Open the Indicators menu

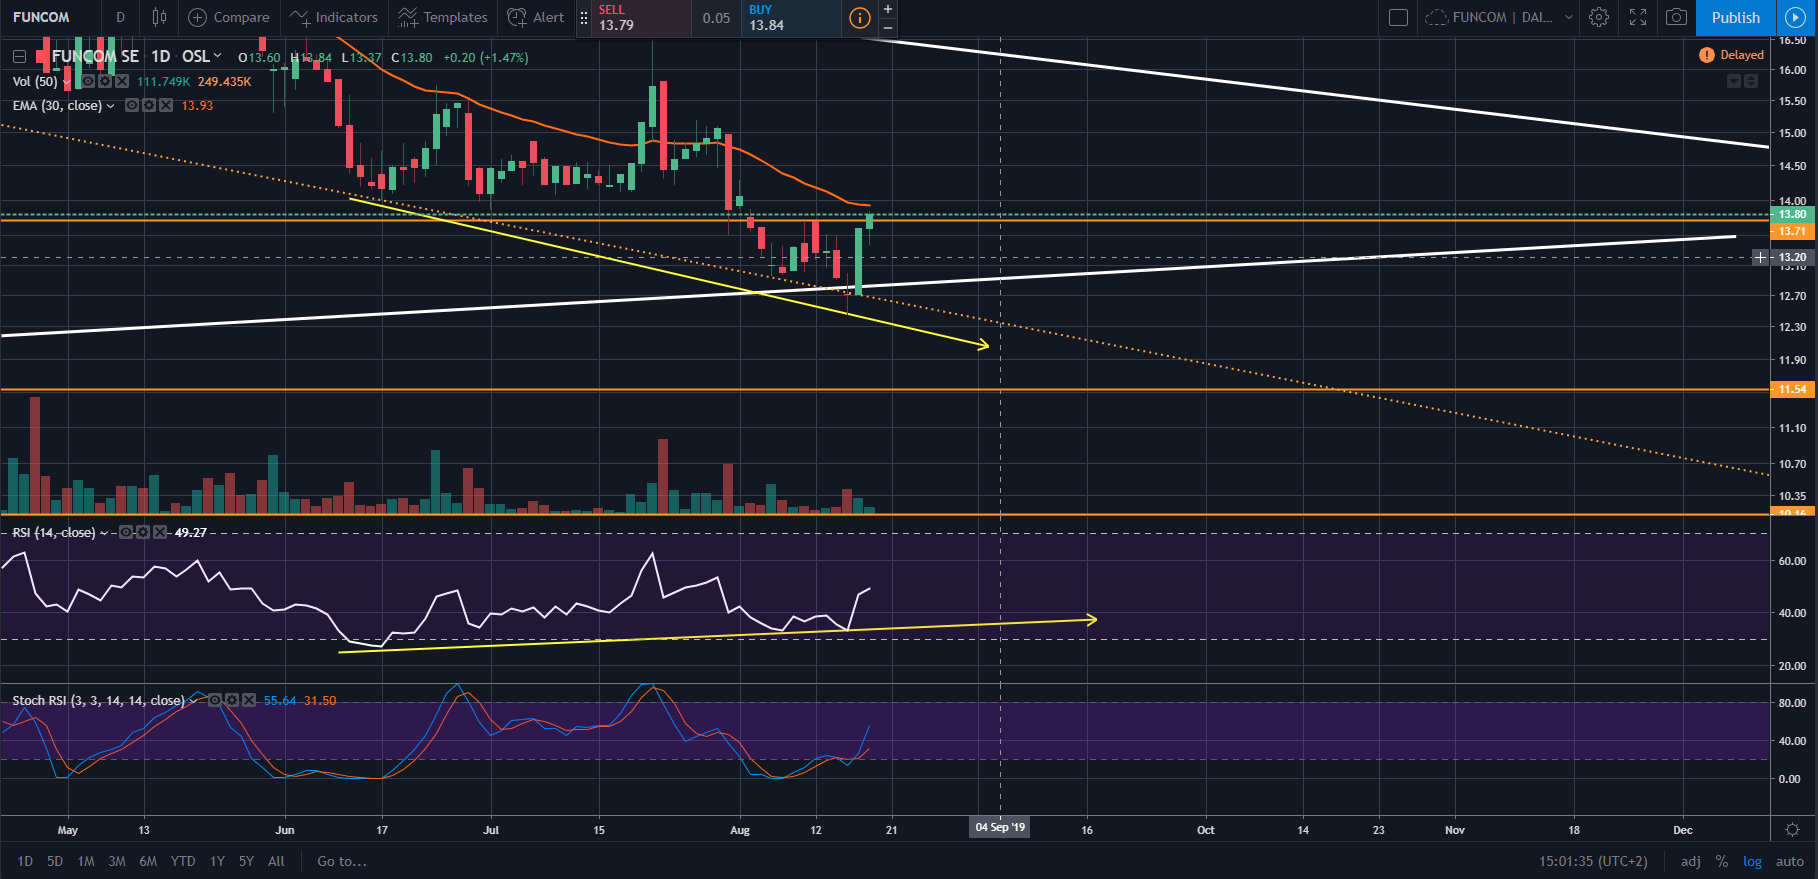tap(334, 17)
